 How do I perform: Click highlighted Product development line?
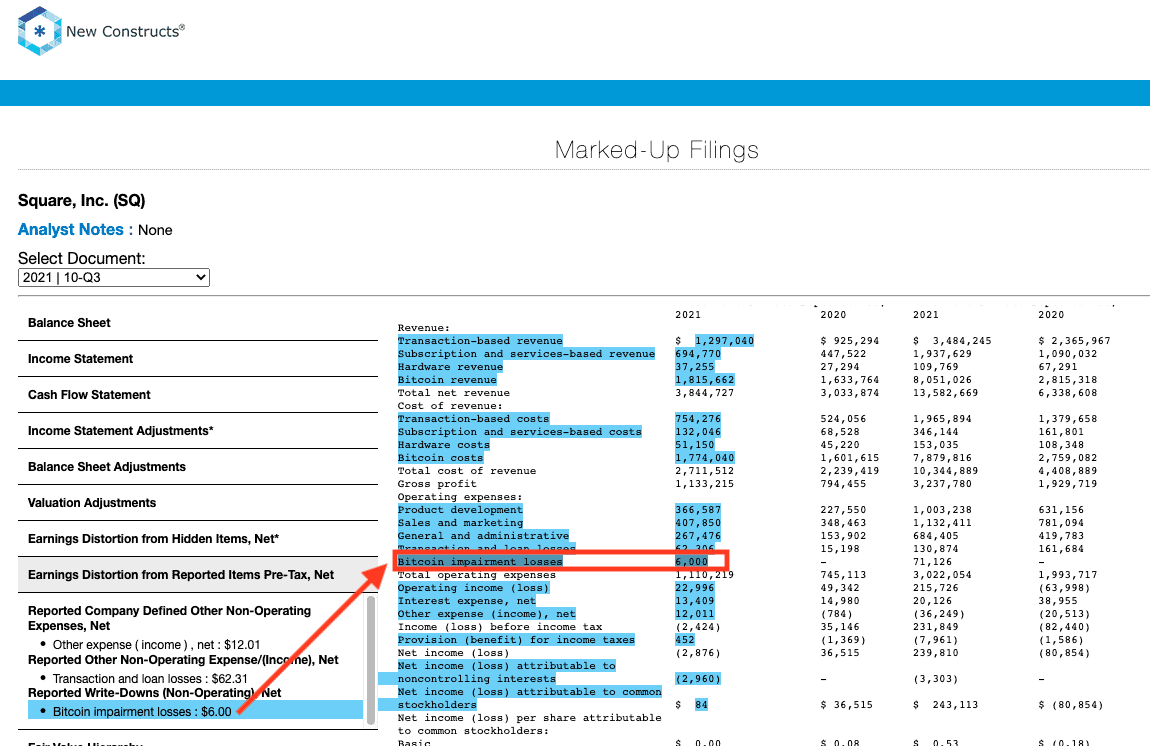[460, 510]
